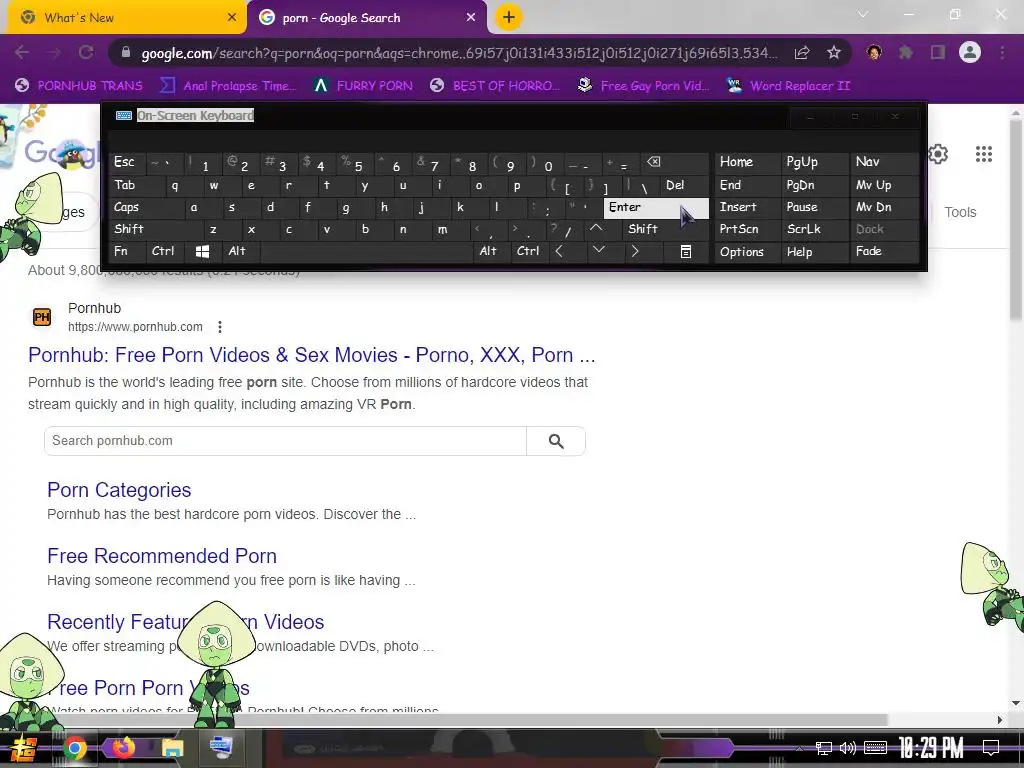This screenshot has width=1024, height=768.
Task: Open the Chrome profile avatar icon
Action: click(x=970, y=52)
